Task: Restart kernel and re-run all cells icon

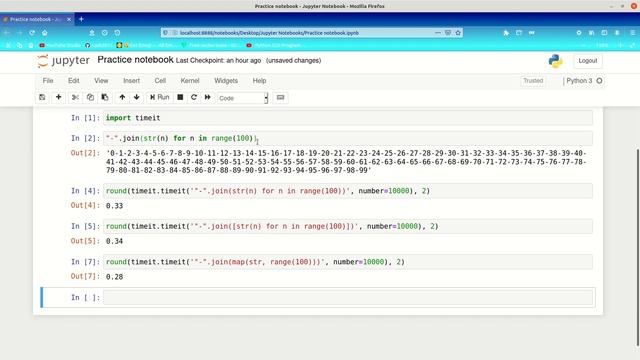Action: click(x=208, y=98)
